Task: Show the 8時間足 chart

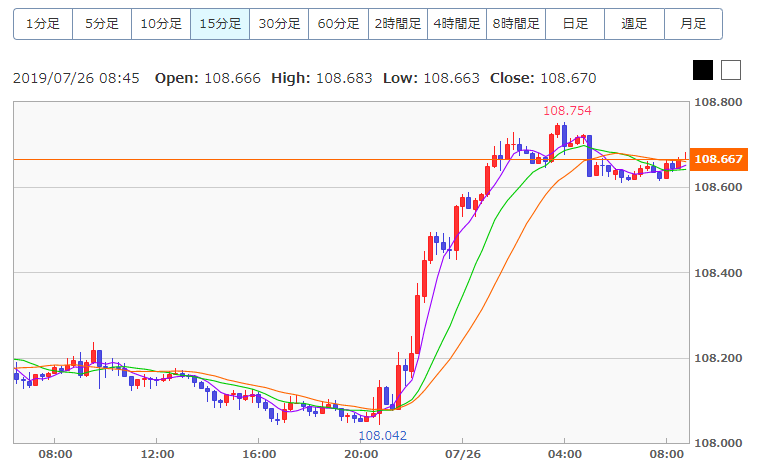Action: pyautogui.click(x=516, y=24)
